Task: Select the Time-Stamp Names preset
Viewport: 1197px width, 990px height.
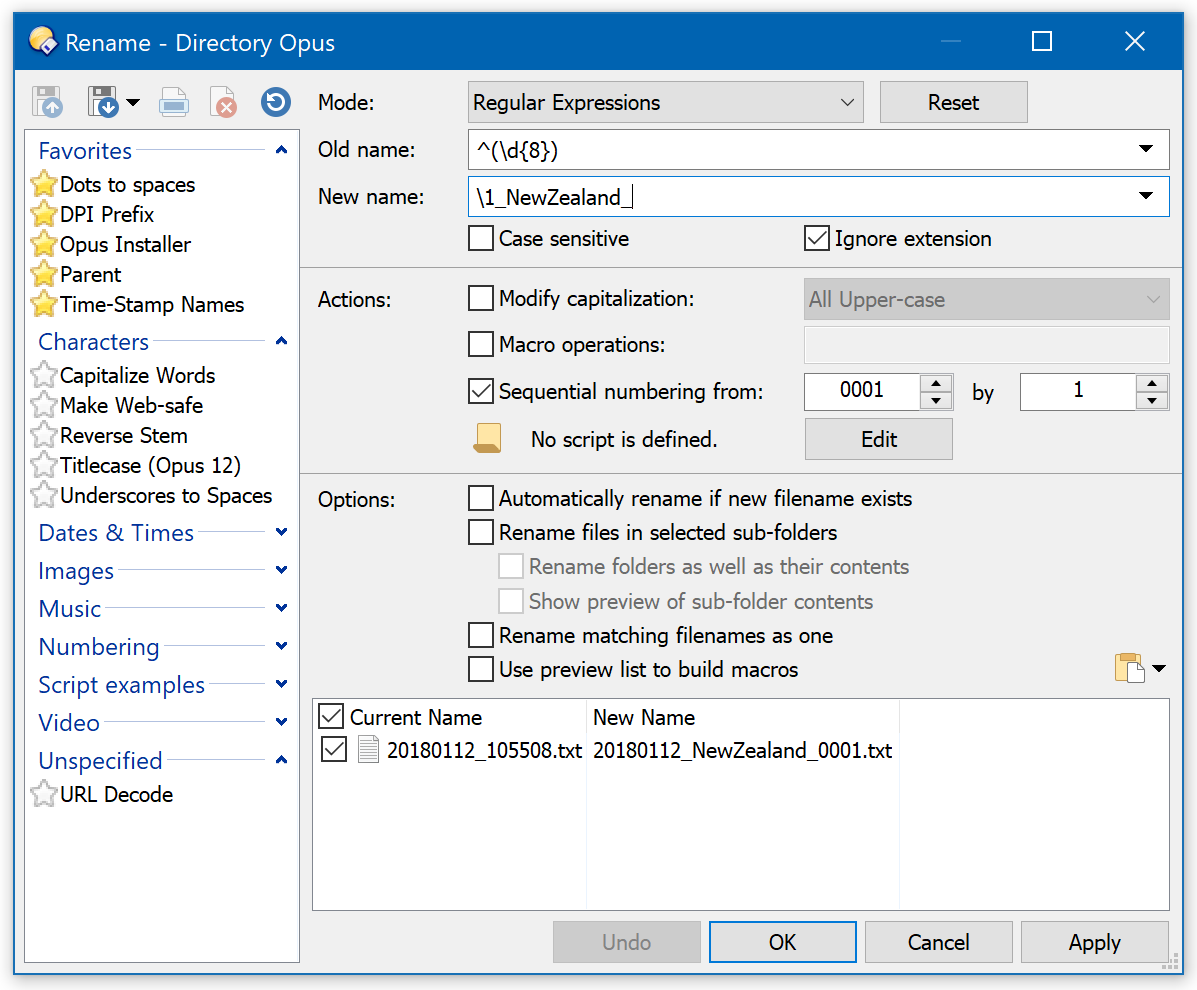Action: (x=152, y=305)
